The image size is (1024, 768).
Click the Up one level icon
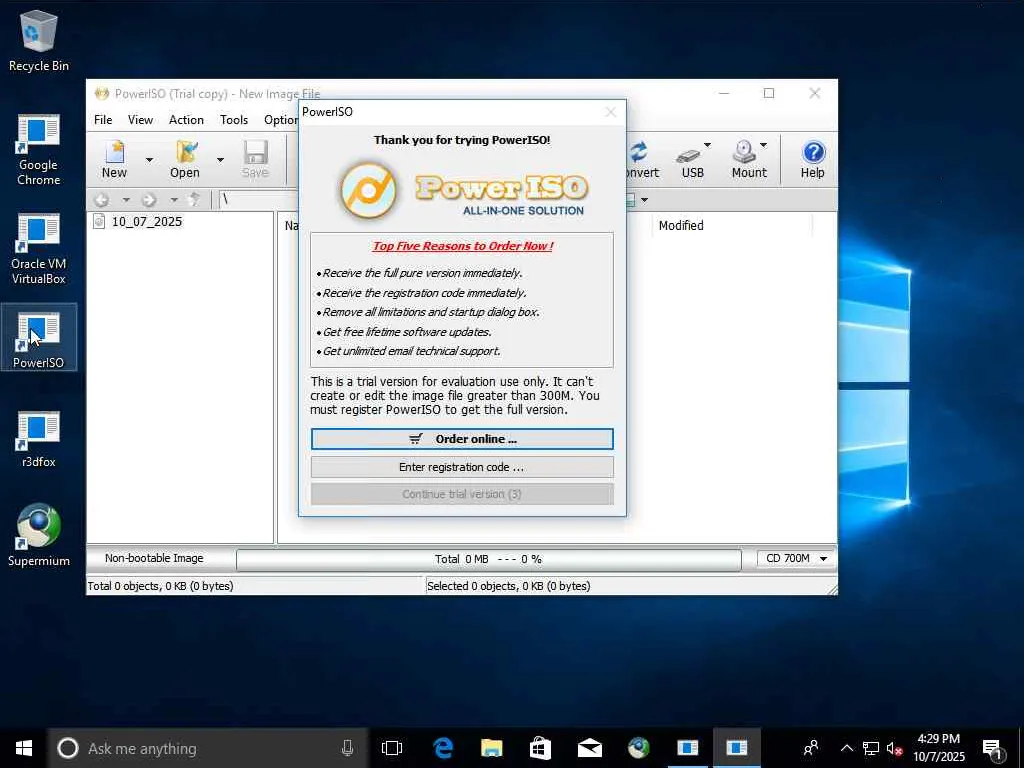coord(195,200)
